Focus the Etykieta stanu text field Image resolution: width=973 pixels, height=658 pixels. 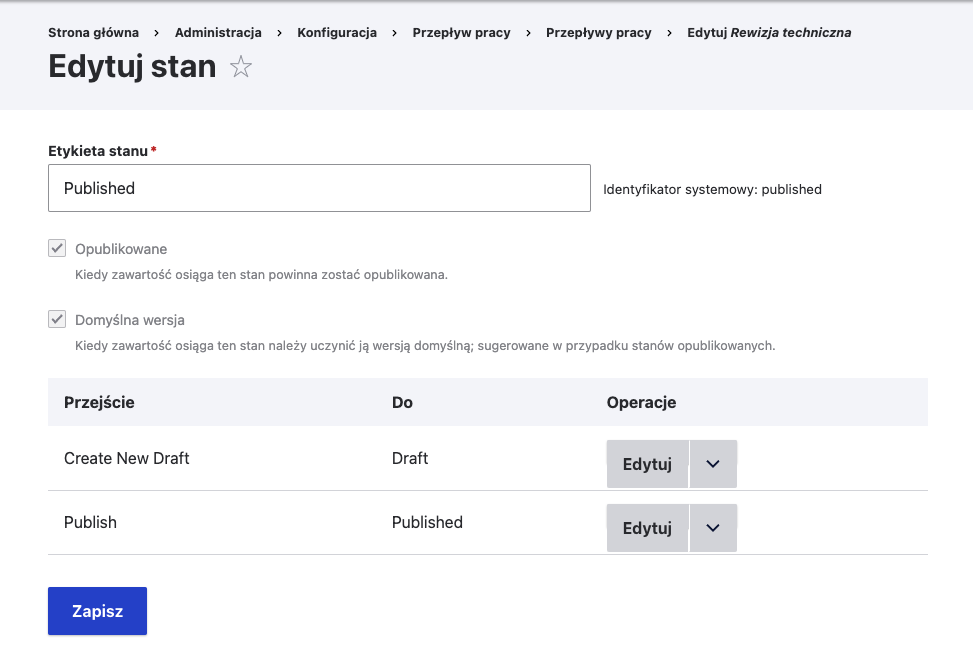319,188
